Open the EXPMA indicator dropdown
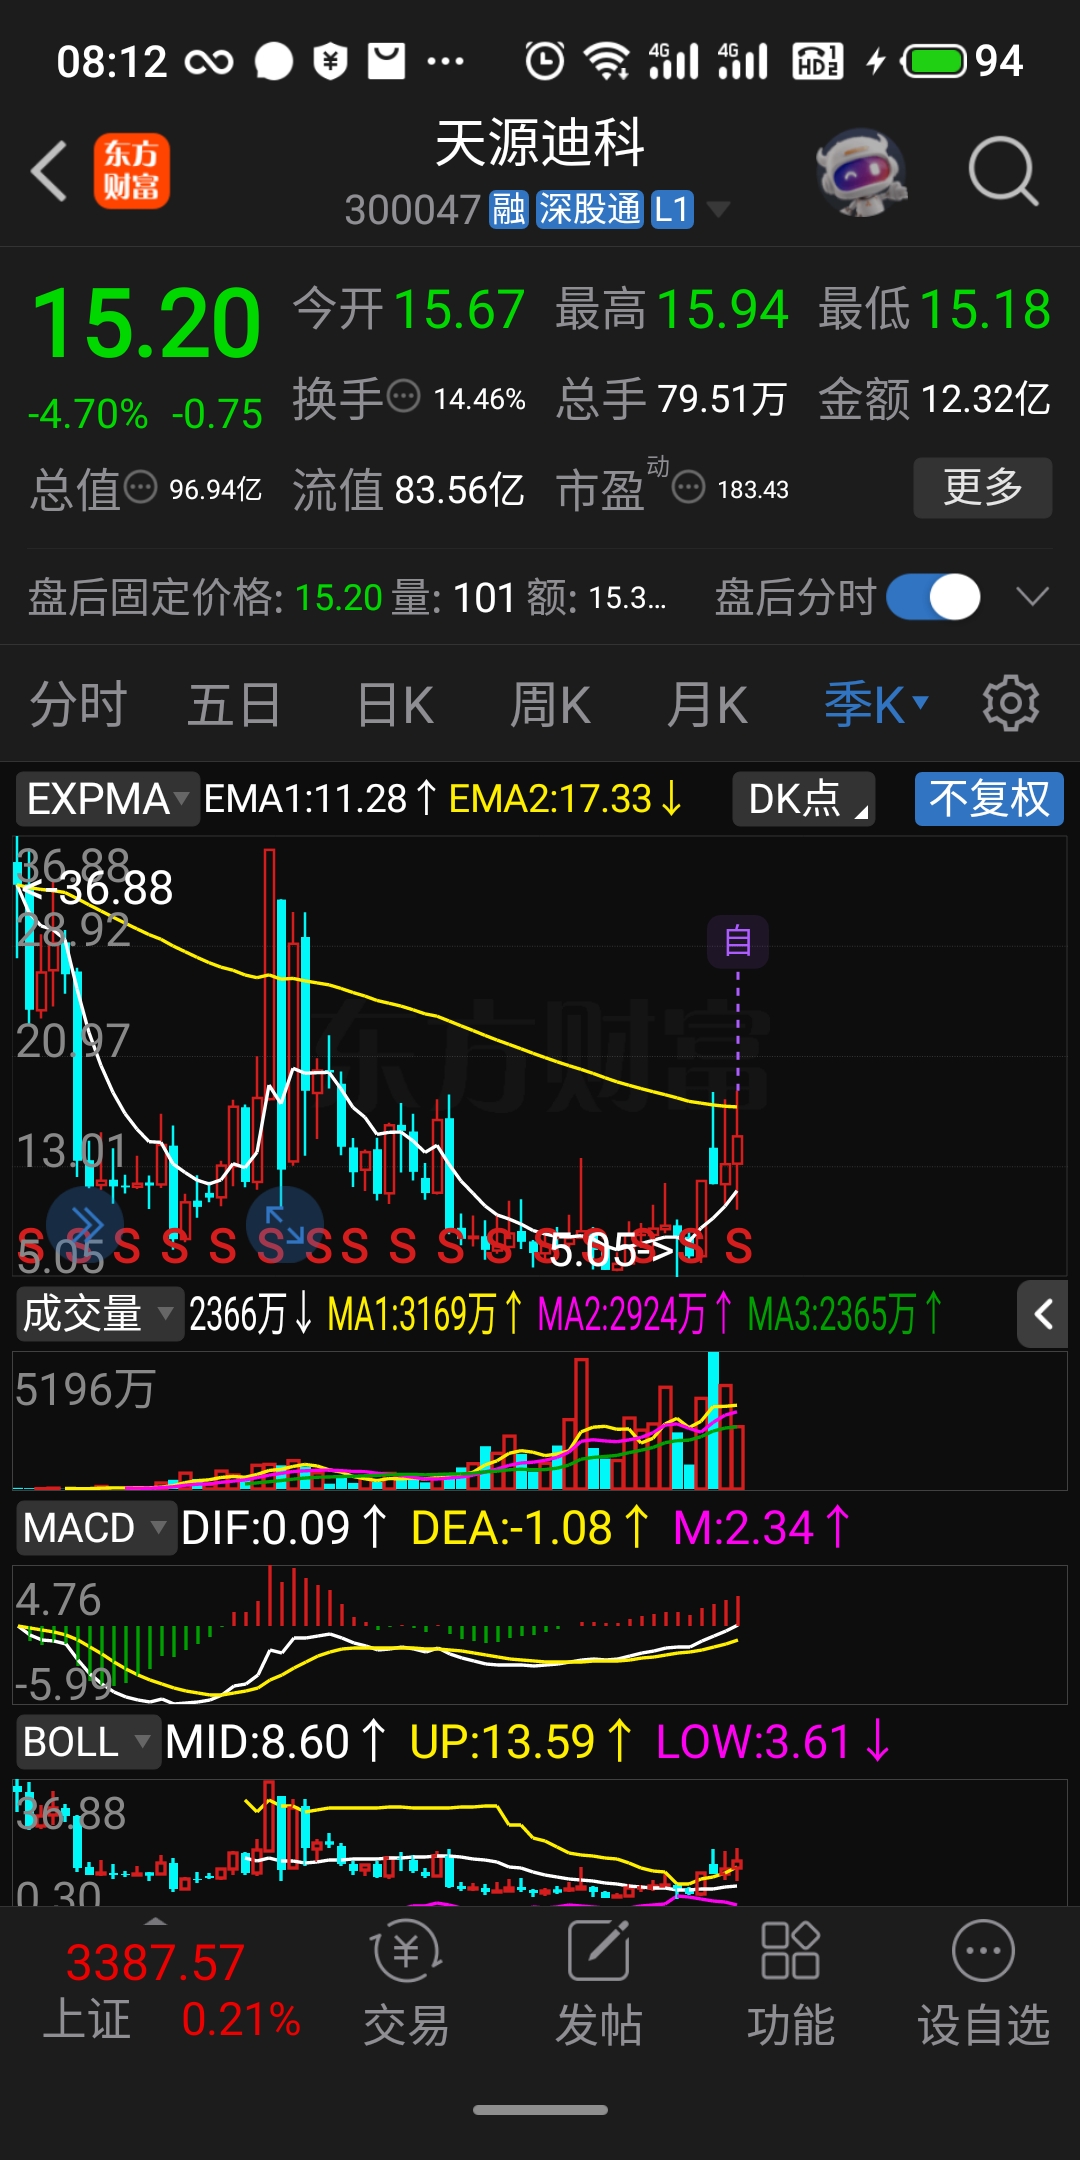The height and width of the screenshot is (2160, 1080). pyautogui.click(x=107, y=799)
